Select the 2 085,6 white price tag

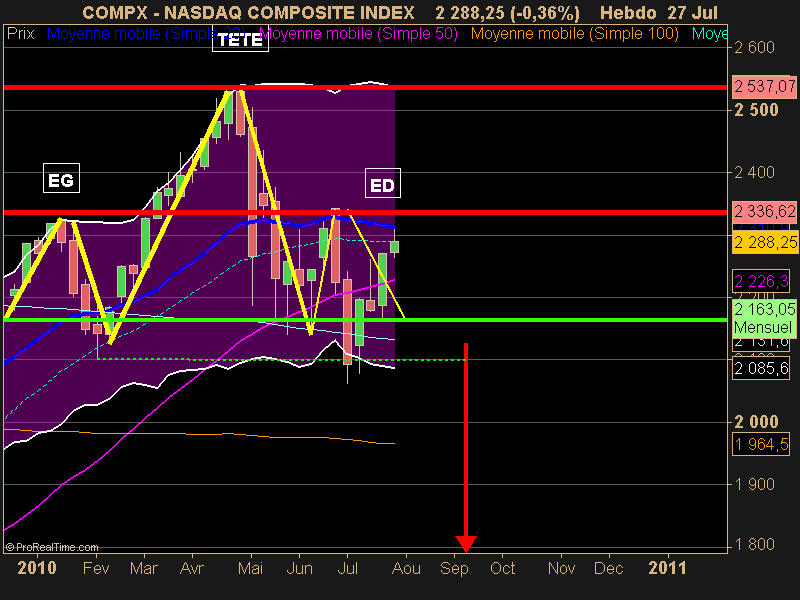761,368
